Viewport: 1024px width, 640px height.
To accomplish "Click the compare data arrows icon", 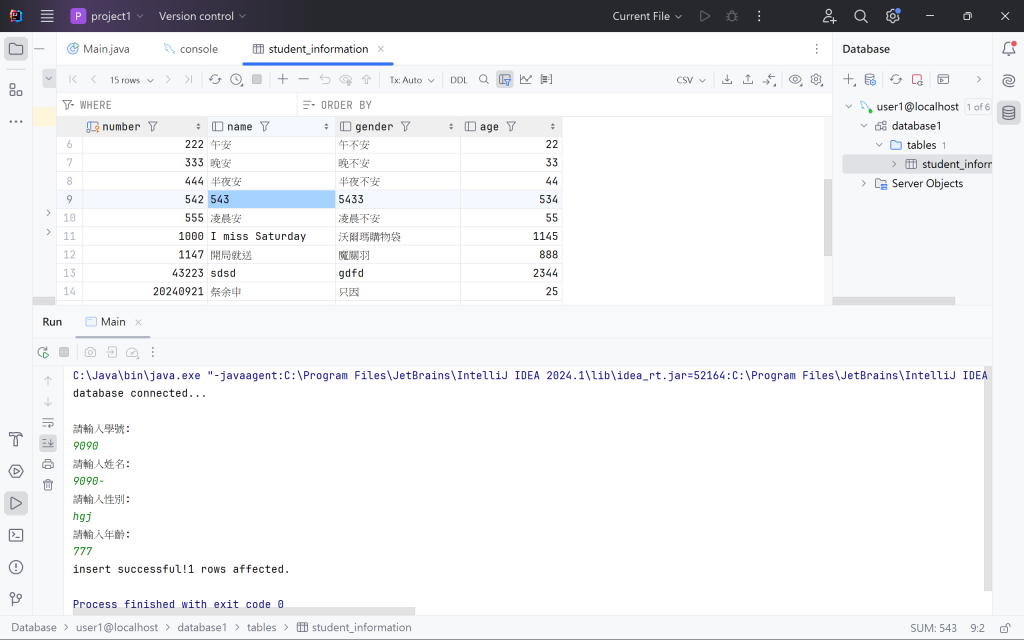I will [769, 79].
